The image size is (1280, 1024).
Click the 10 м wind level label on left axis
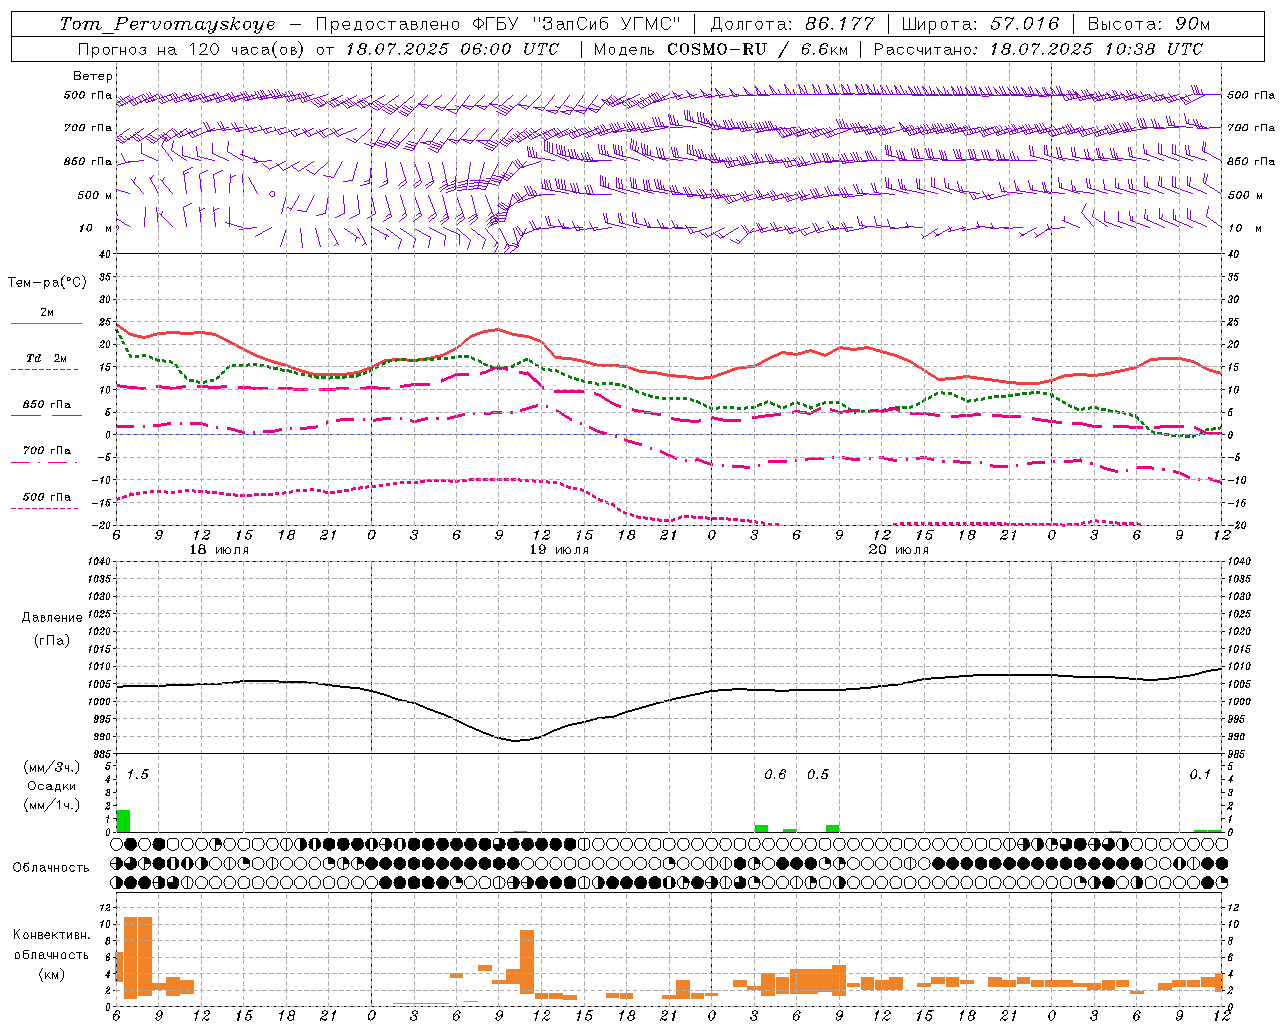coord(95,229)
